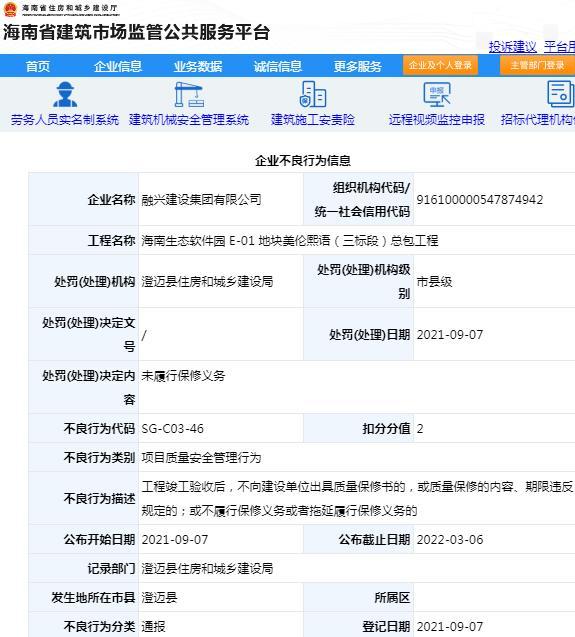Screen dimensions: 575x637
Task: Go to the 首页 menu
Action: tap(38, 66)
